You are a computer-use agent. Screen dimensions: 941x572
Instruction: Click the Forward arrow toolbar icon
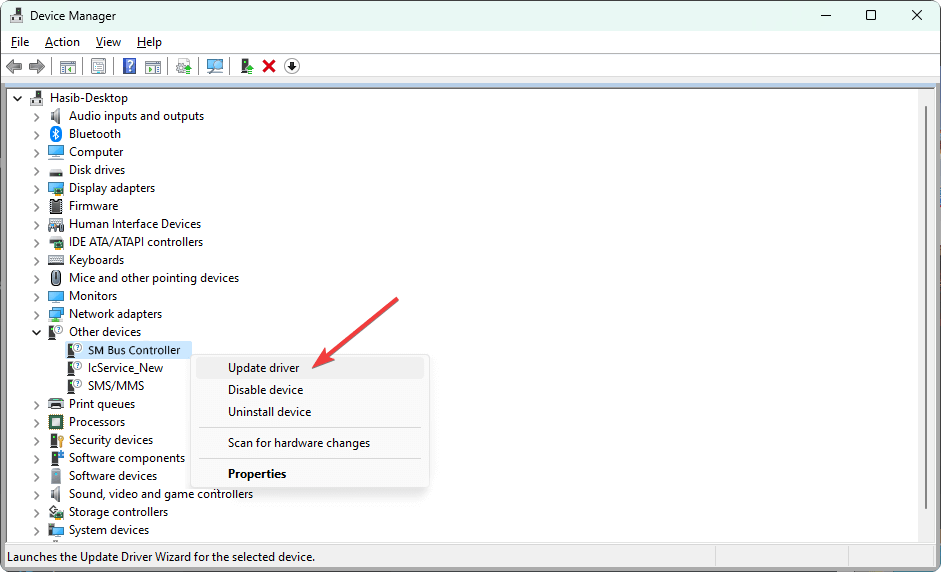pyautogui.click(x=37, y=66)
